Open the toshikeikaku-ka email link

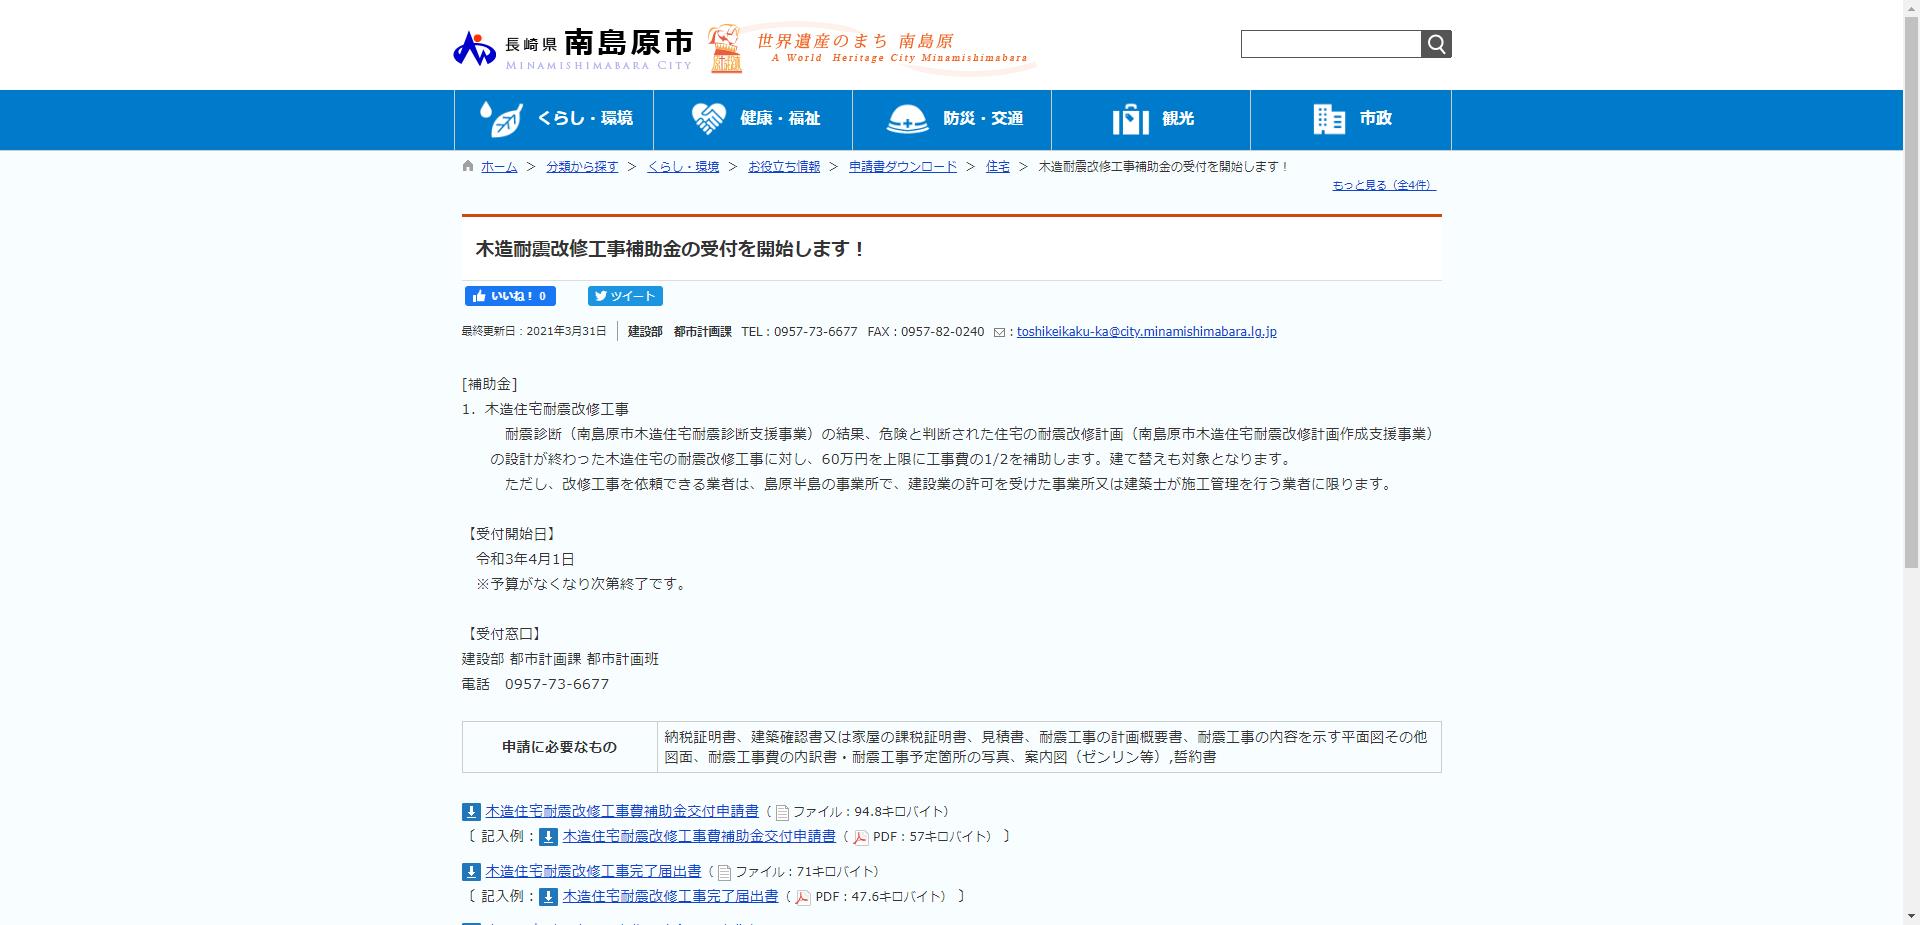(1145, 331)
